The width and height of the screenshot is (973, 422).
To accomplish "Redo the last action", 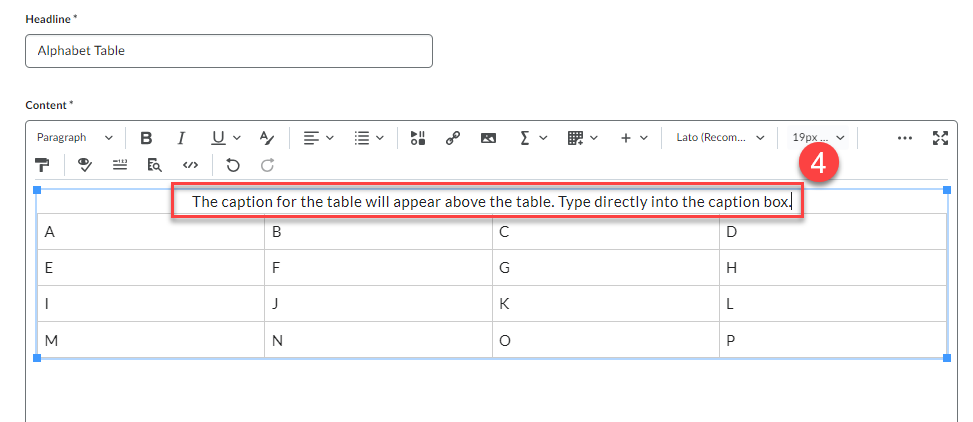I will pos(267,165).
